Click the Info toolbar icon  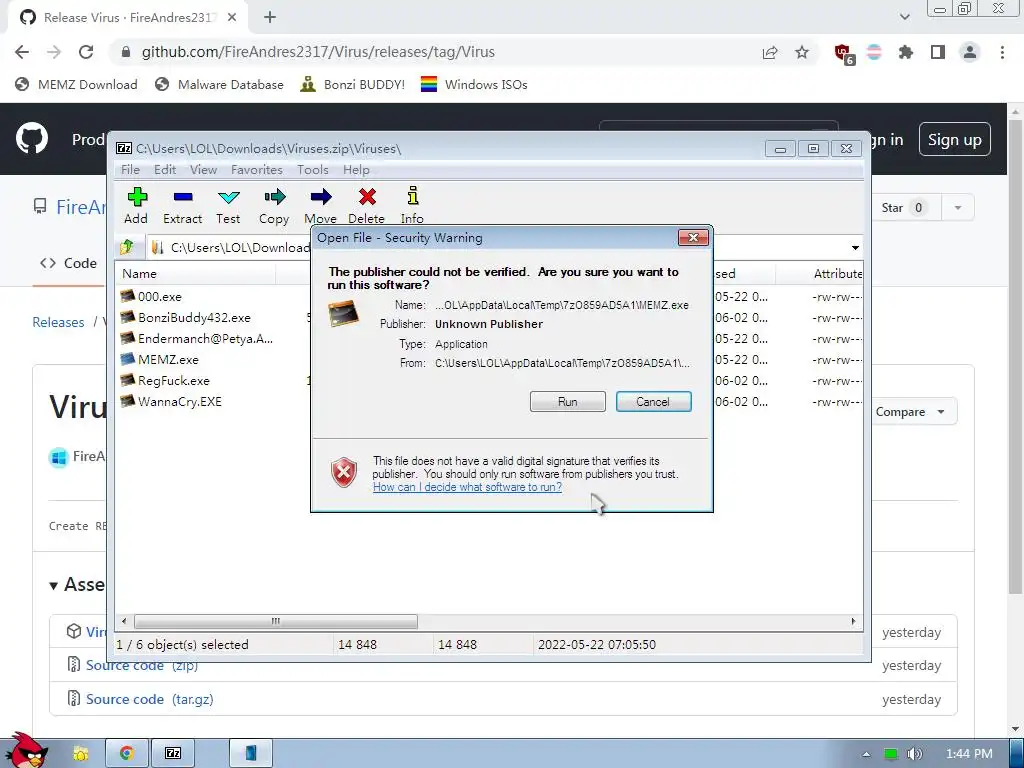click(412, 206)
